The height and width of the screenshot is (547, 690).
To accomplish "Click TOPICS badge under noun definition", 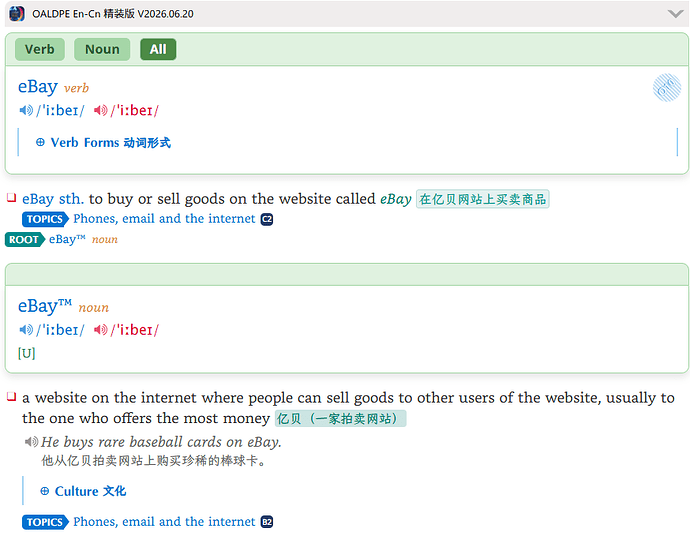I will pos(45,522).
